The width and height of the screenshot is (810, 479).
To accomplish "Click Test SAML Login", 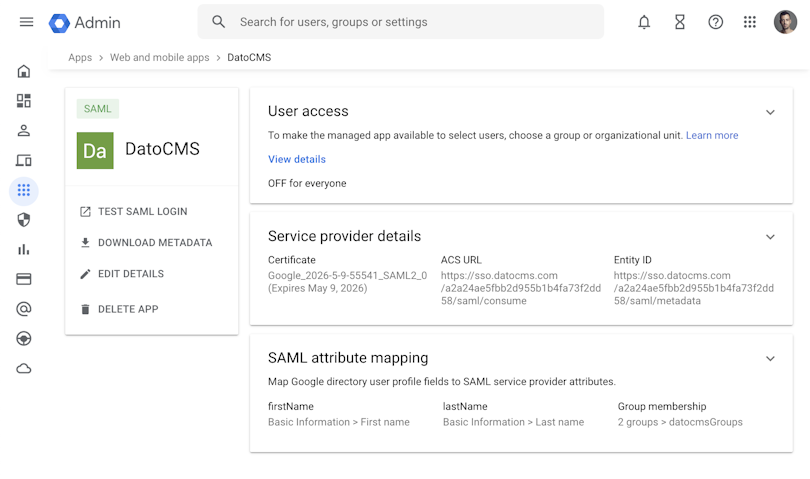I will coord(134,211).
